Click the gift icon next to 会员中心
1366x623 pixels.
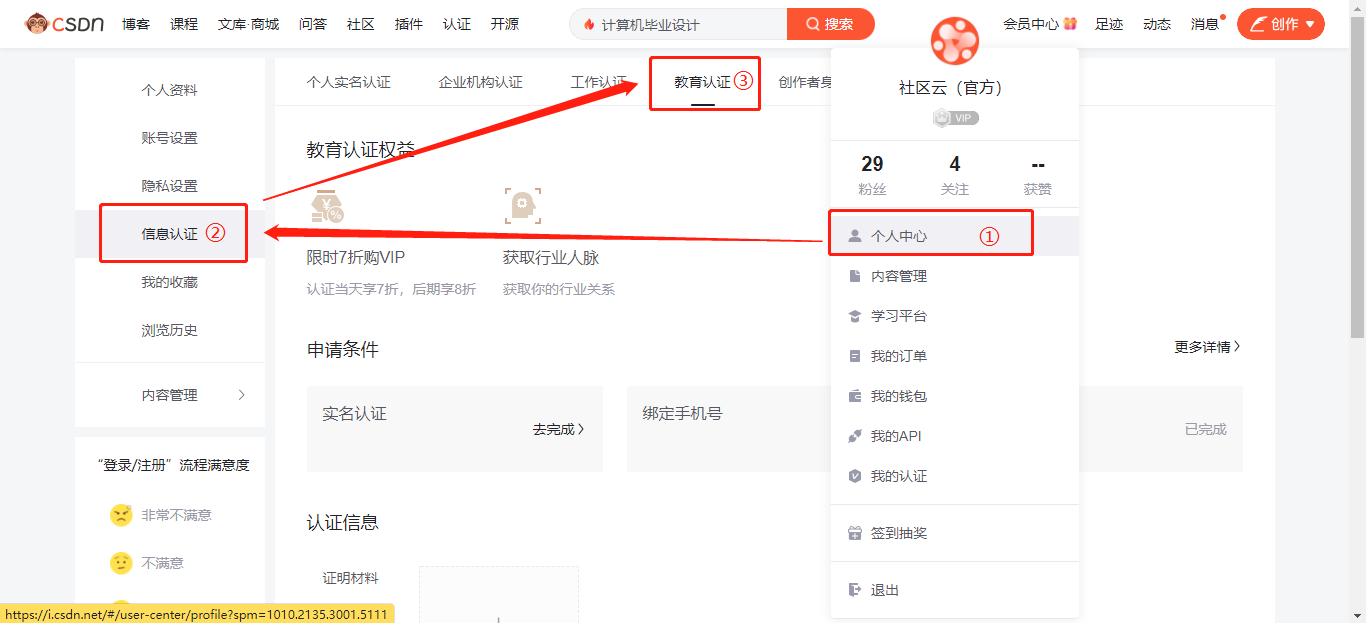point(1070,23)
